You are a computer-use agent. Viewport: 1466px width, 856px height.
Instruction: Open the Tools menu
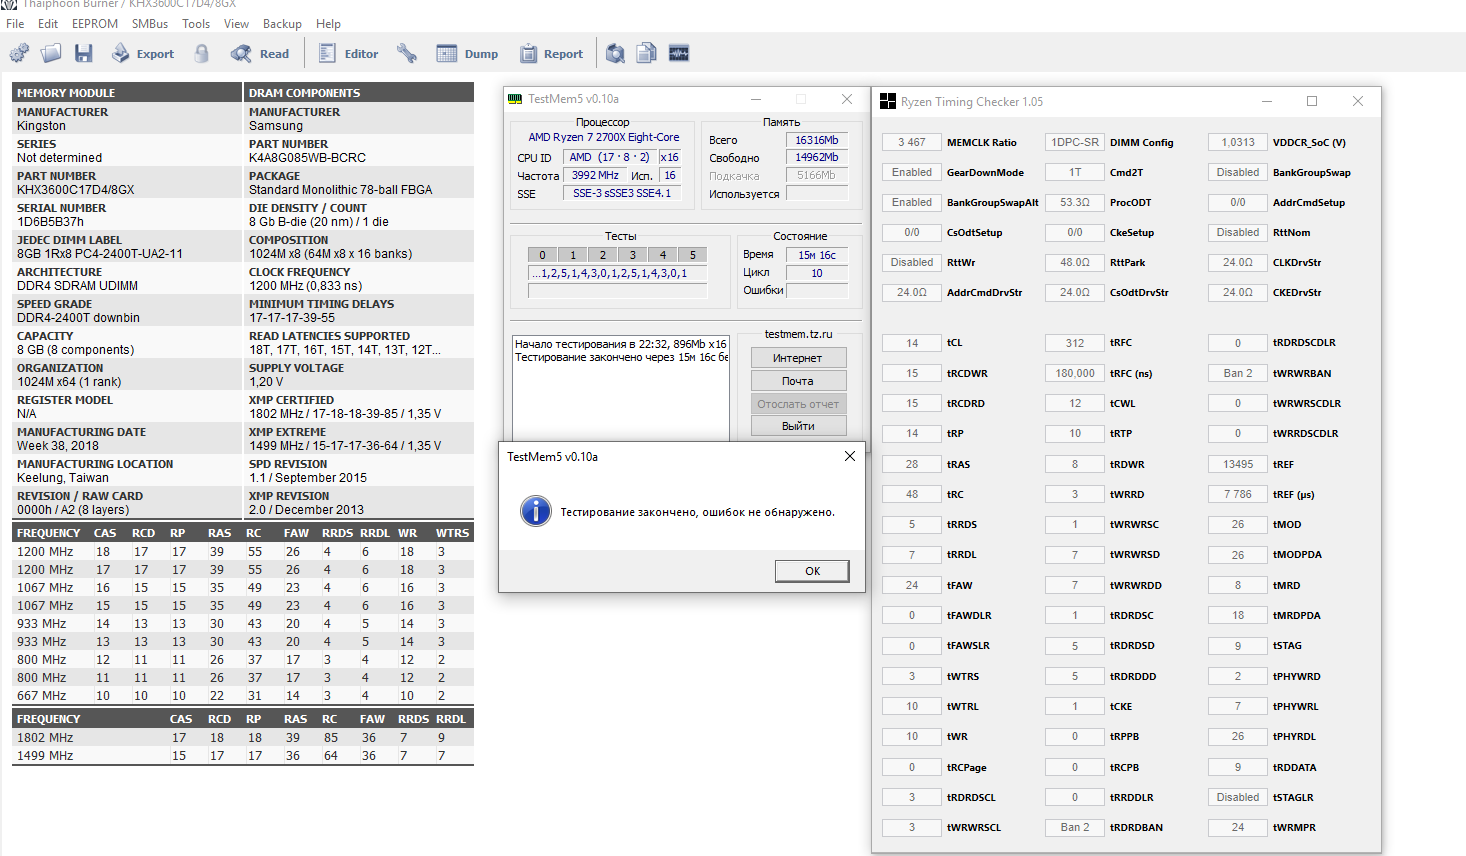pos(196,23)
